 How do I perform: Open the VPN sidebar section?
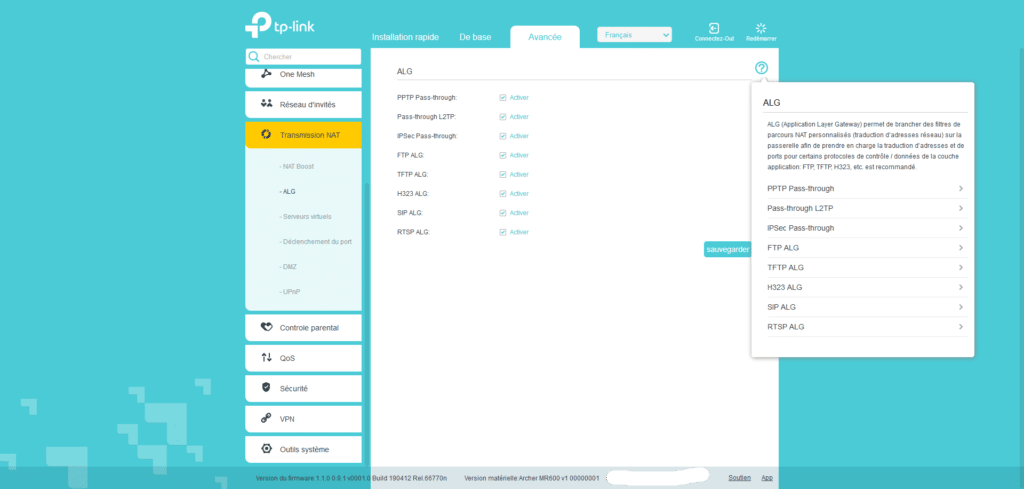coord(303,419)
